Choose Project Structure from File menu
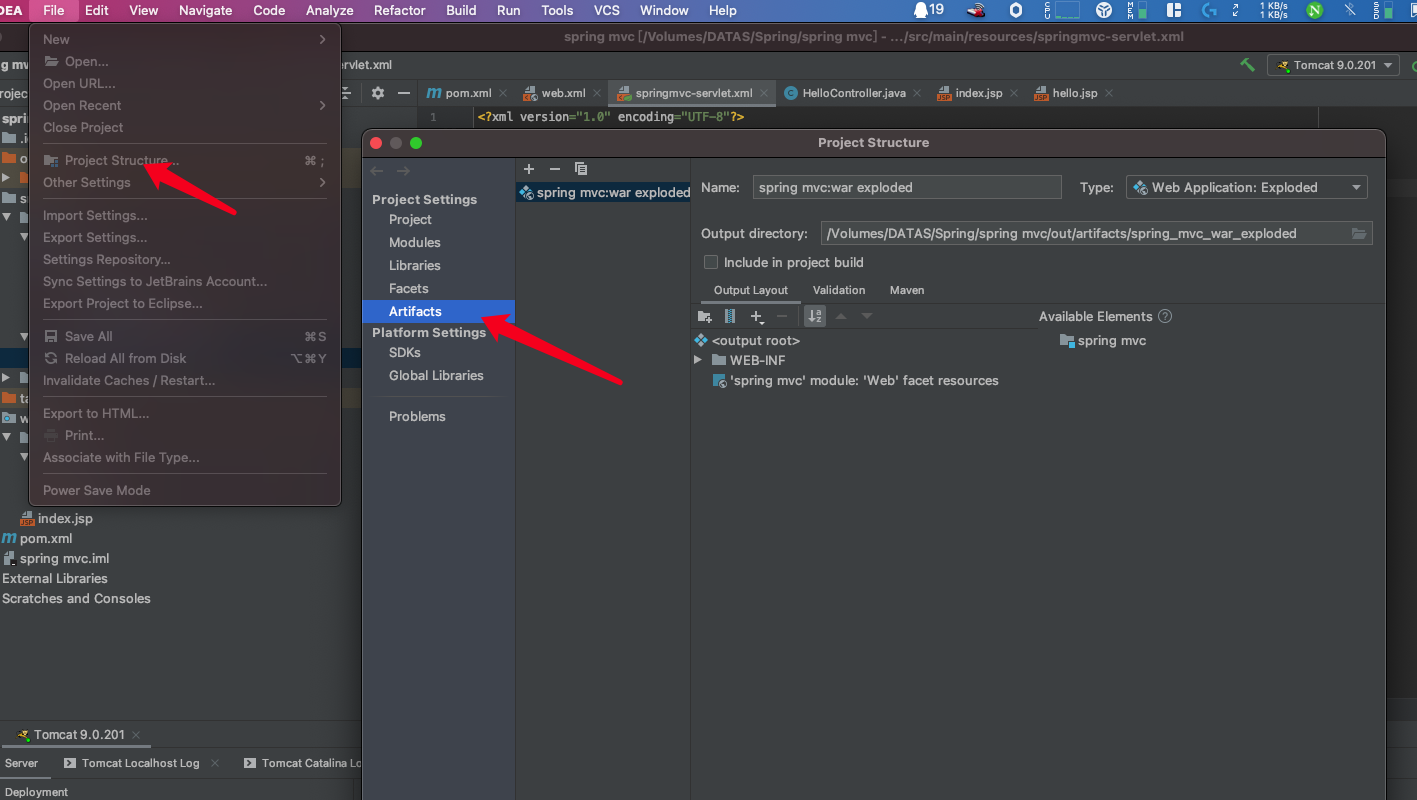 pos(185,160)
